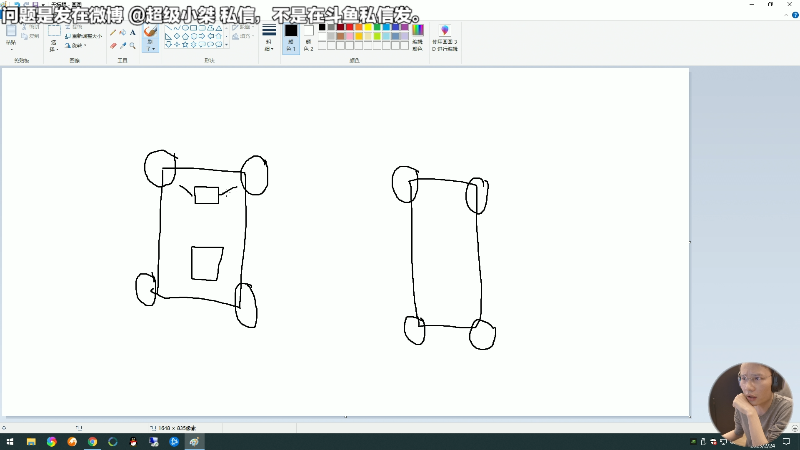Collapse the ribbon with the chevron arrow

(x=786, y=15)
